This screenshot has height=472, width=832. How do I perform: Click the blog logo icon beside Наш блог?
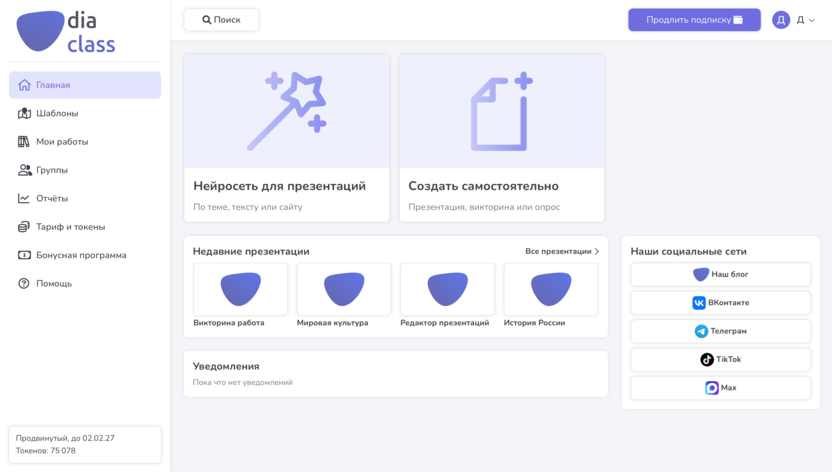[x=701, y=274]
